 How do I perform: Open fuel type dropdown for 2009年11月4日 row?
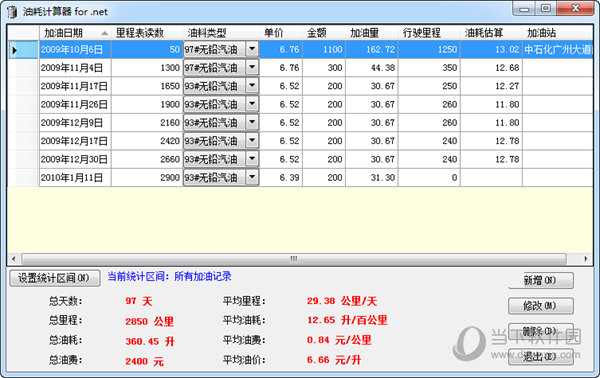[252, 67]
